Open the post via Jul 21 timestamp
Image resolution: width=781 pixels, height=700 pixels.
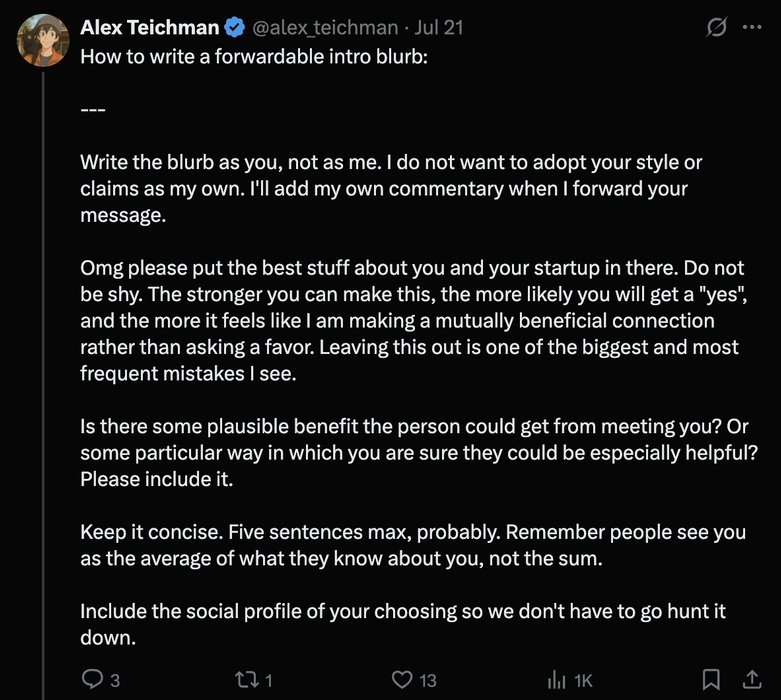(441, 28)
